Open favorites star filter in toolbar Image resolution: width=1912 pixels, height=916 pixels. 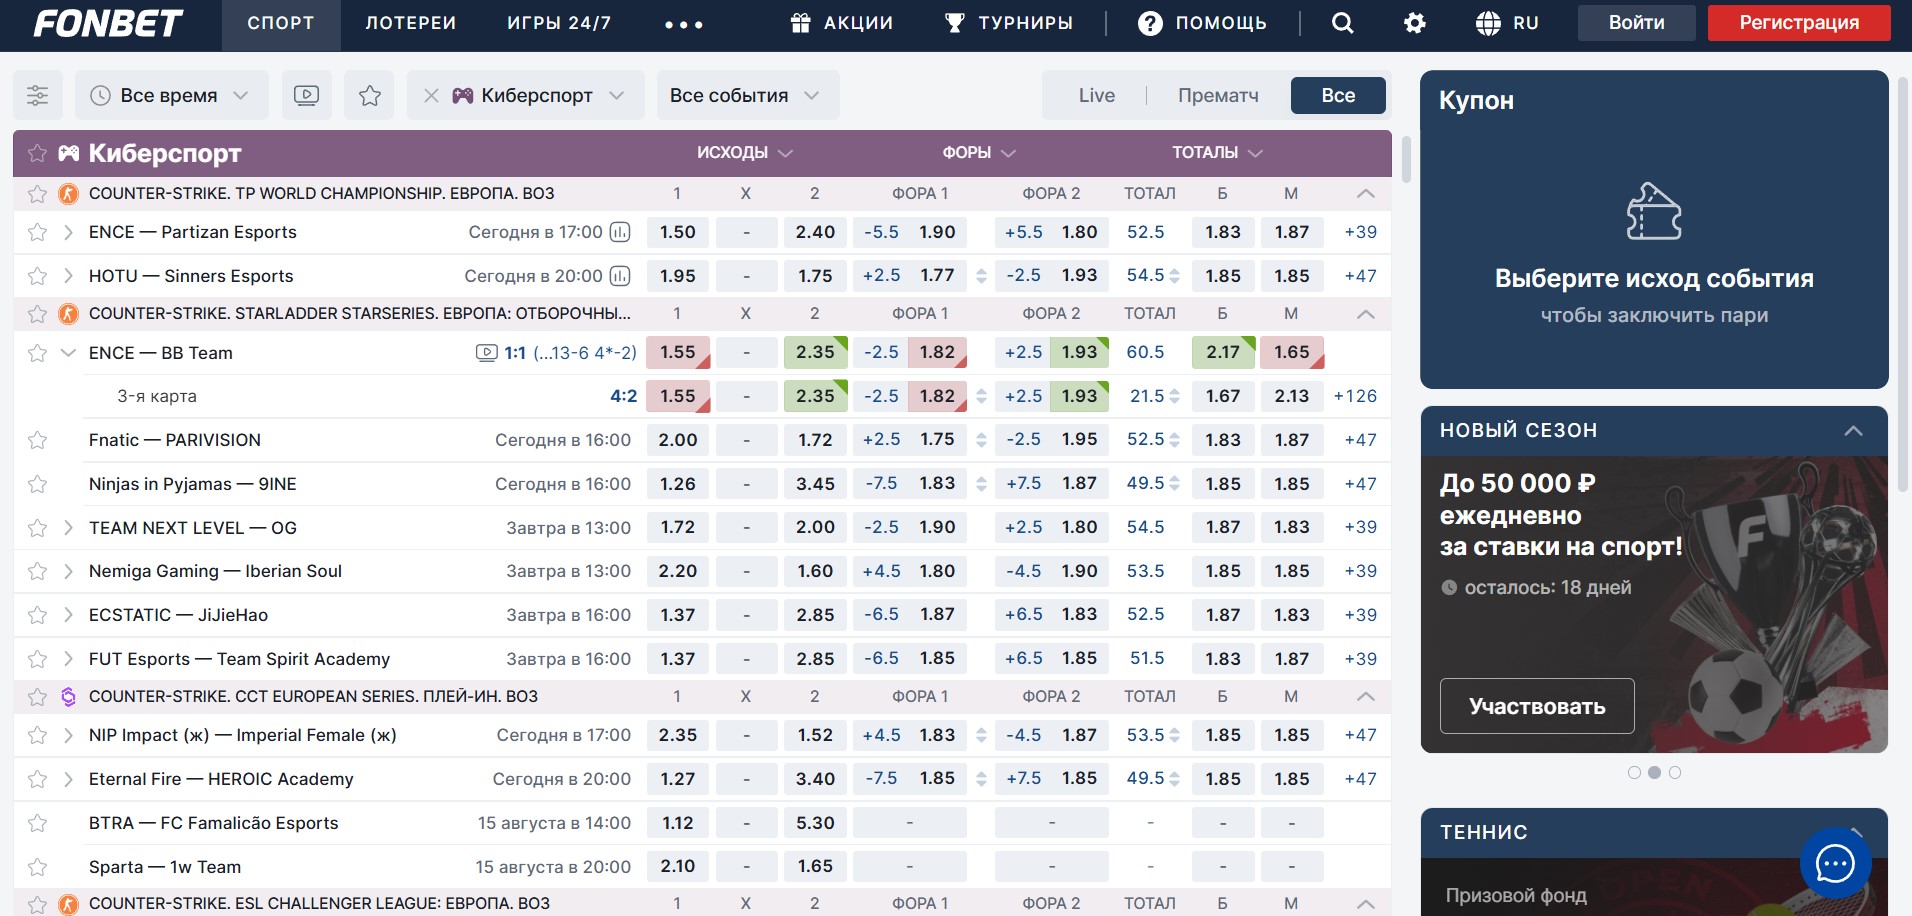(370, 96)
